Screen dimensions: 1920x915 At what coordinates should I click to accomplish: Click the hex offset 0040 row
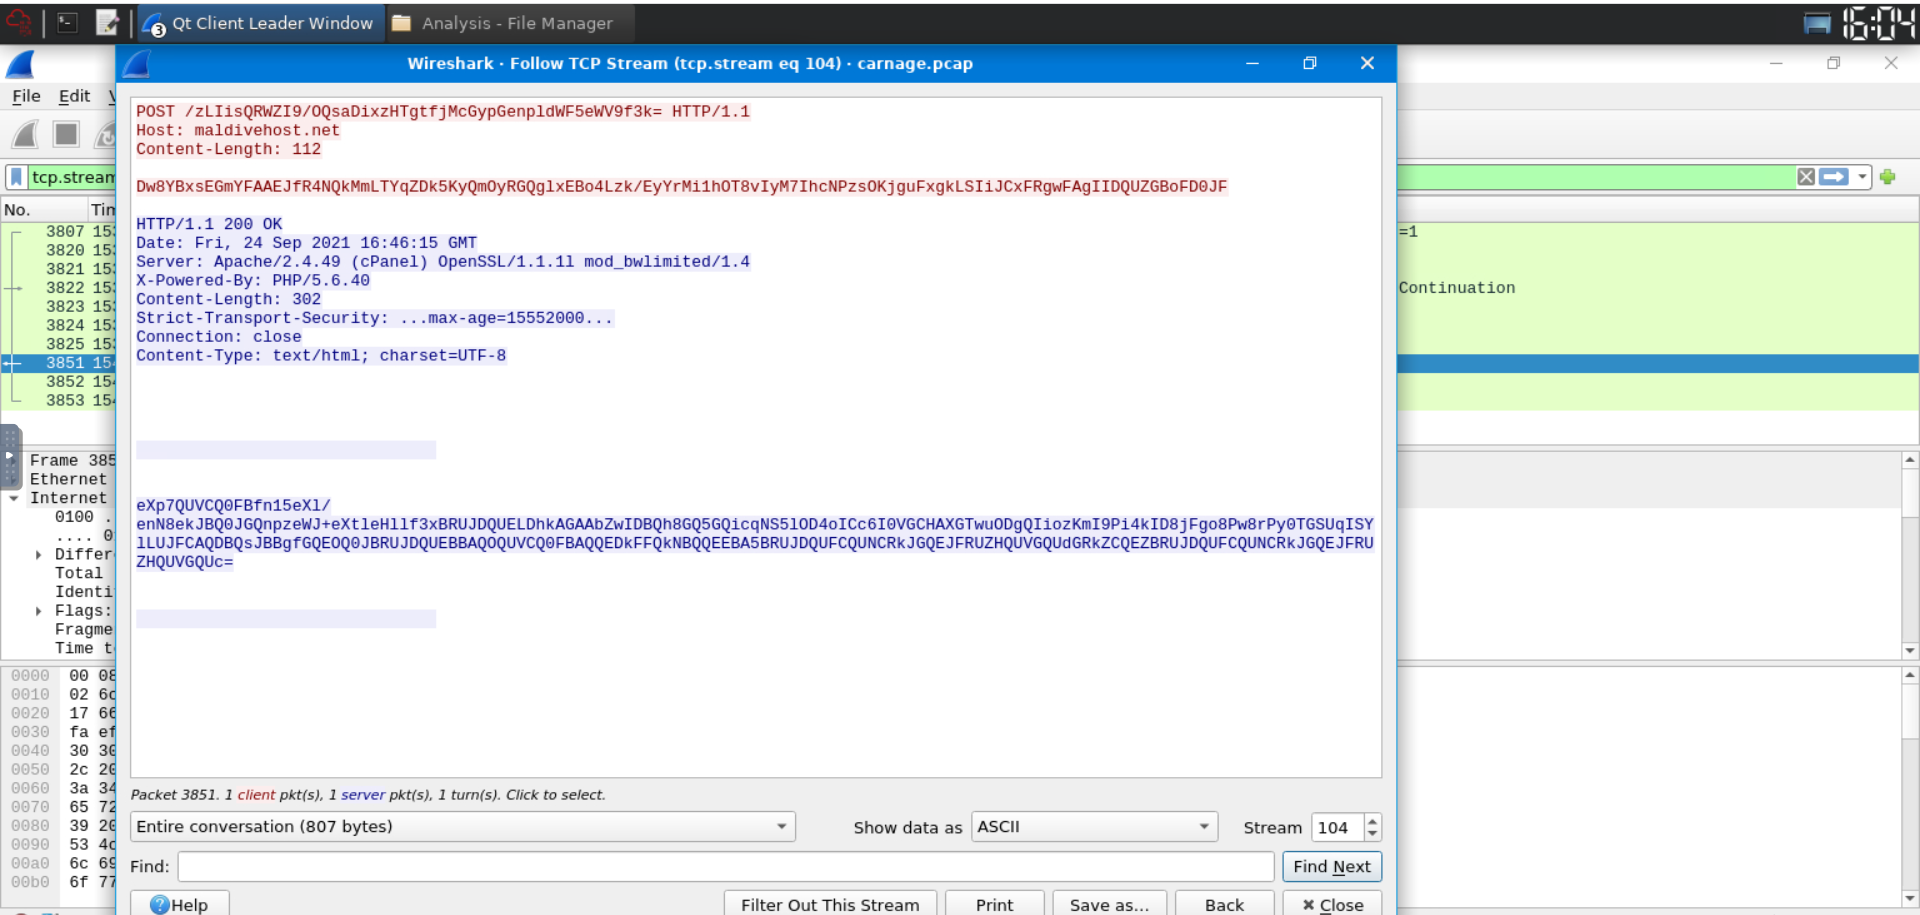[x=30, y=751]
